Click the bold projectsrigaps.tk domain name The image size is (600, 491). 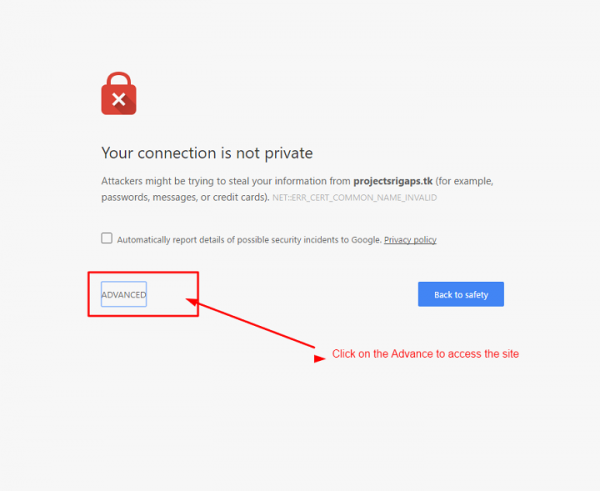click(394, 181)
